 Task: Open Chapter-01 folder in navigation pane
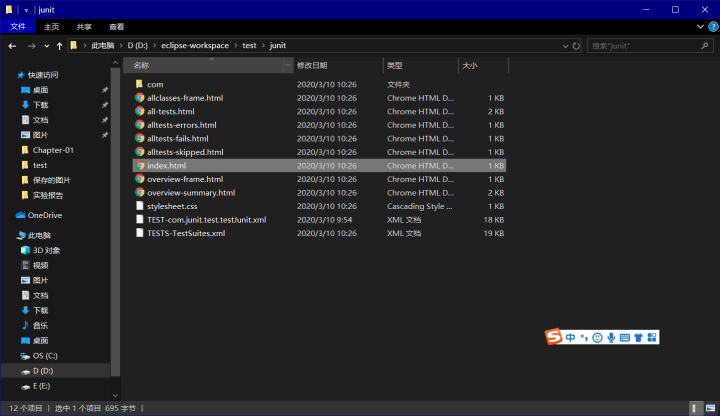click(x=53, y=150)
